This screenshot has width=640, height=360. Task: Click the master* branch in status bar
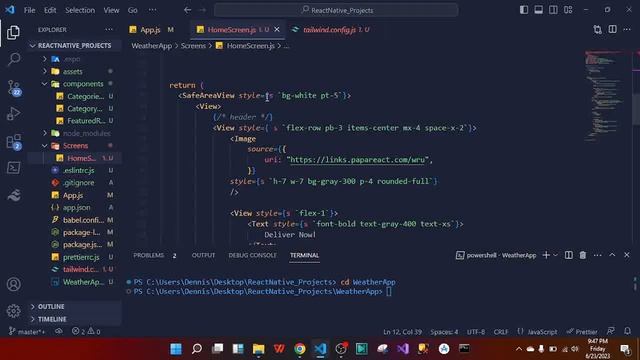click(x=27, y=331)
